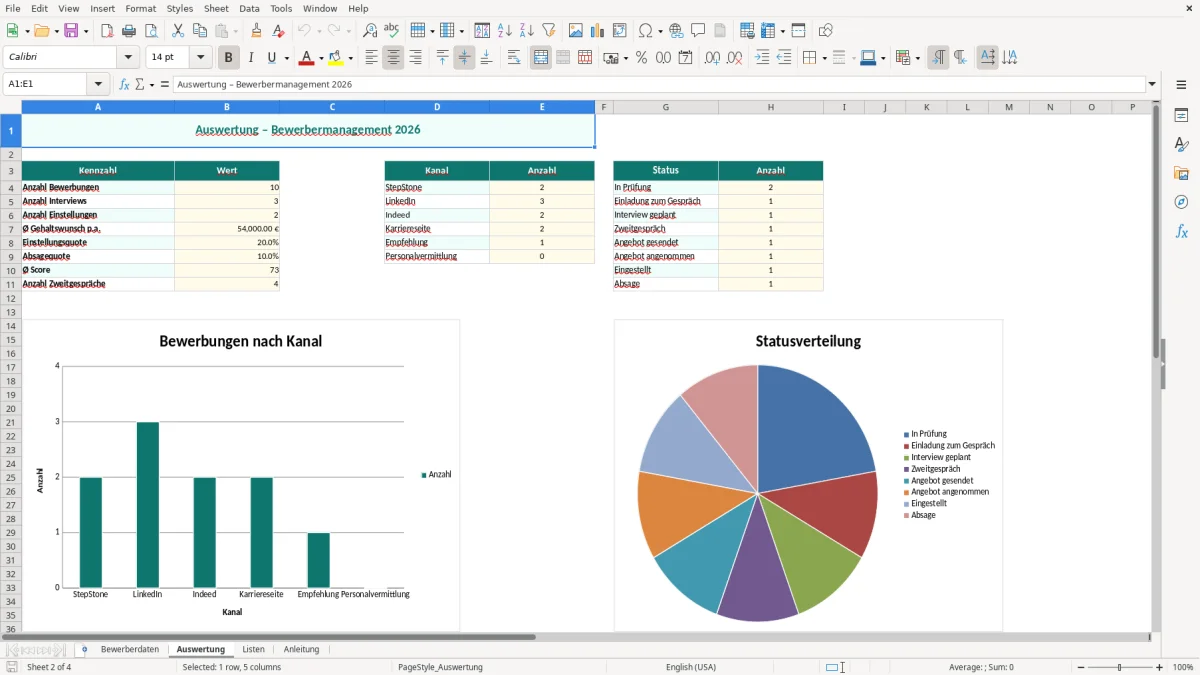Open the sidebar Navigator compass icon
Screen dimensions: 1200x675
coord(1181,202)
